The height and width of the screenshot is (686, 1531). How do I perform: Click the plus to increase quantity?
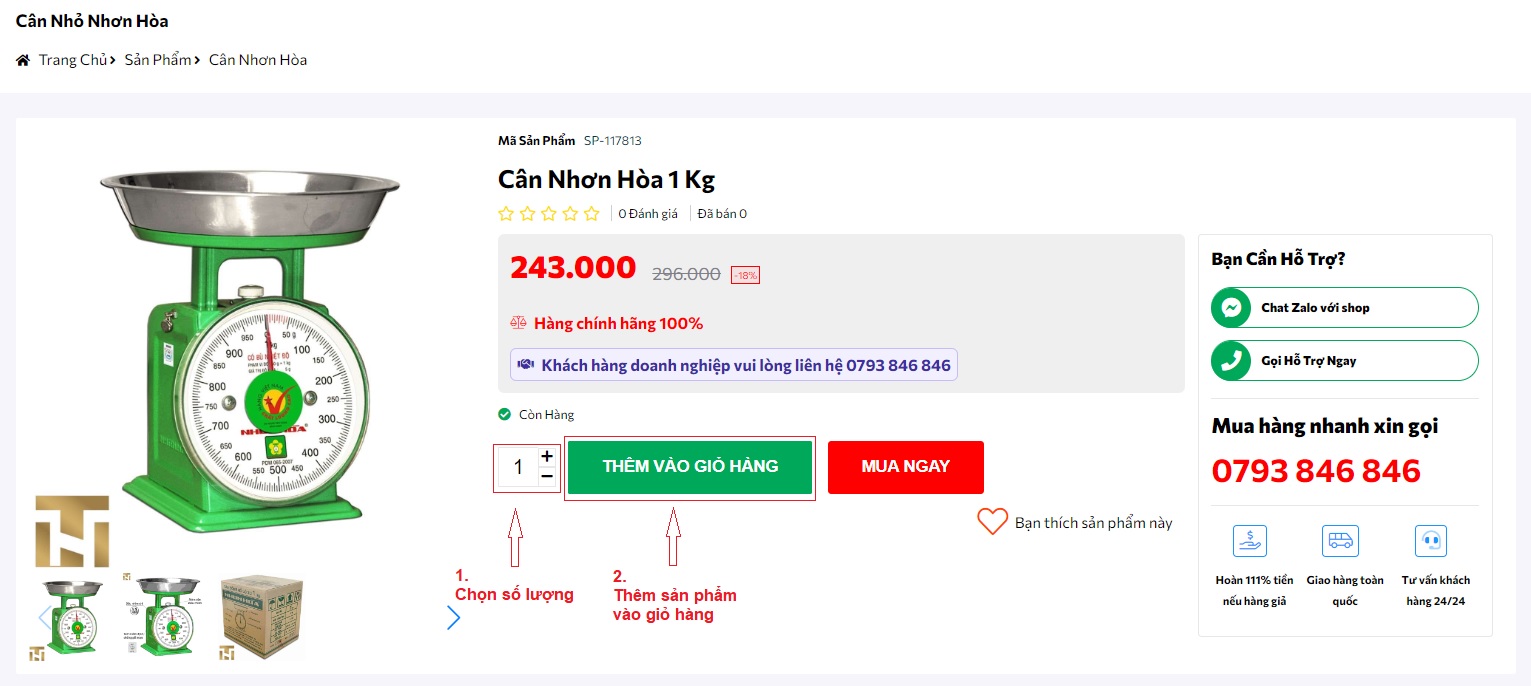point(547,456)
